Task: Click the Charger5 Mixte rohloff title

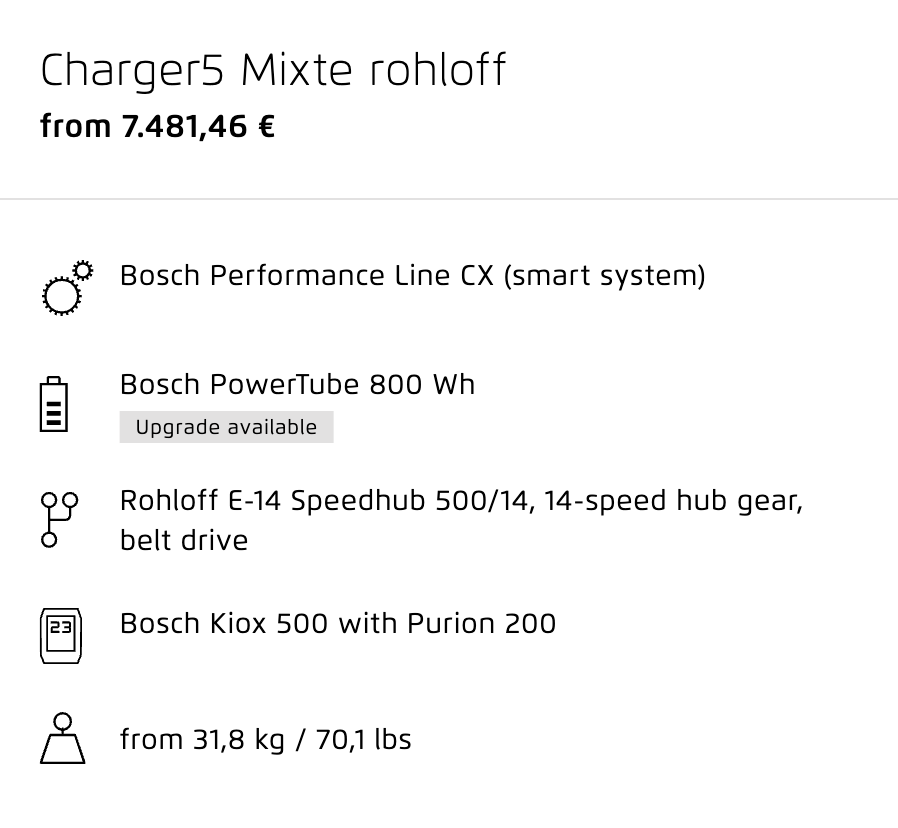Action: 273,70
